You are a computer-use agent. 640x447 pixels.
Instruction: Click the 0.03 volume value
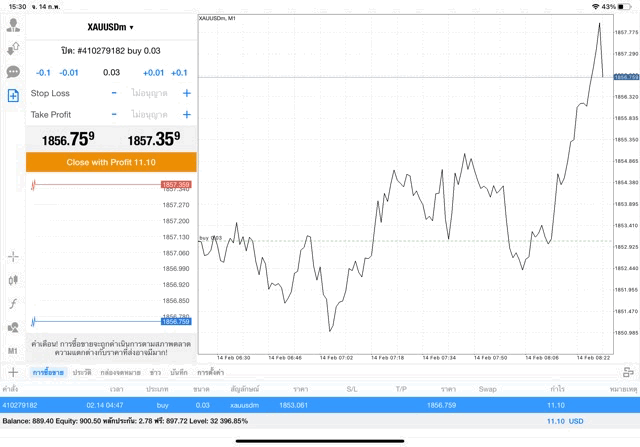click(111, 73)
